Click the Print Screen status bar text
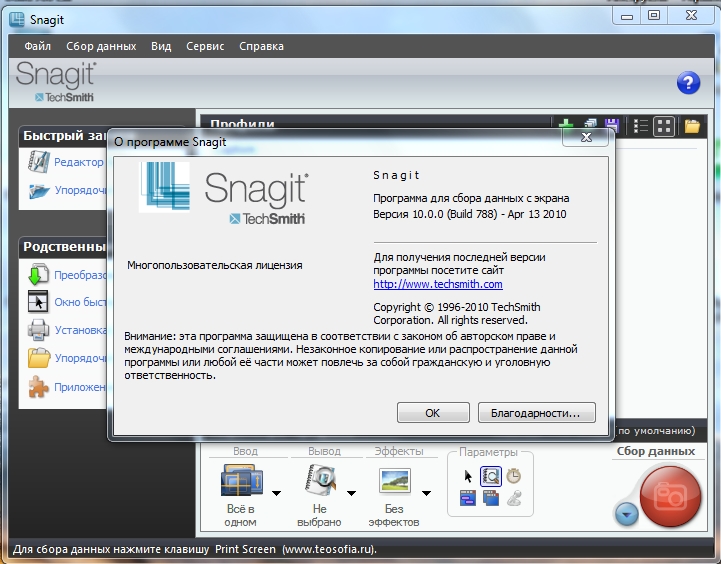The width and height of the screenshot is (721, 564). [245, 549]
